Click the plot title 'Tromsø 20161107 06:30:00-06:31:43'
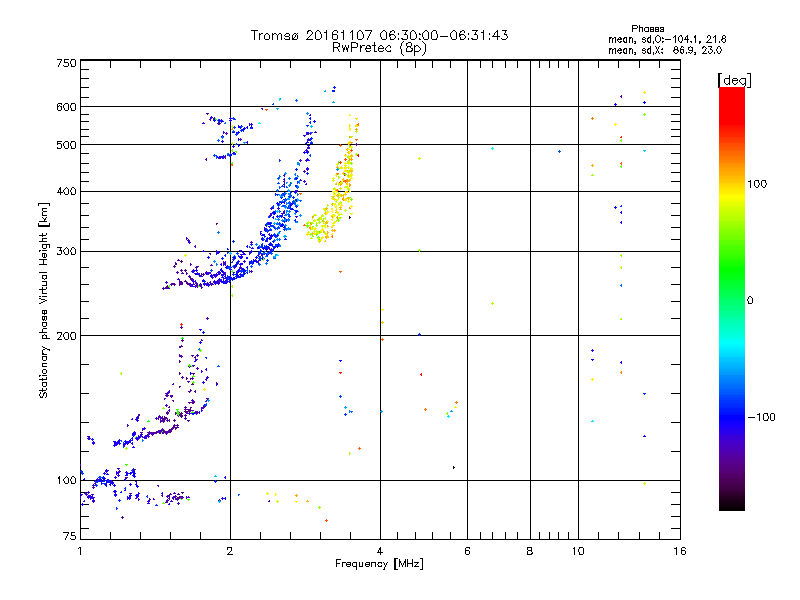The width and height of the screenshot is (800, 600). [379, 35]
